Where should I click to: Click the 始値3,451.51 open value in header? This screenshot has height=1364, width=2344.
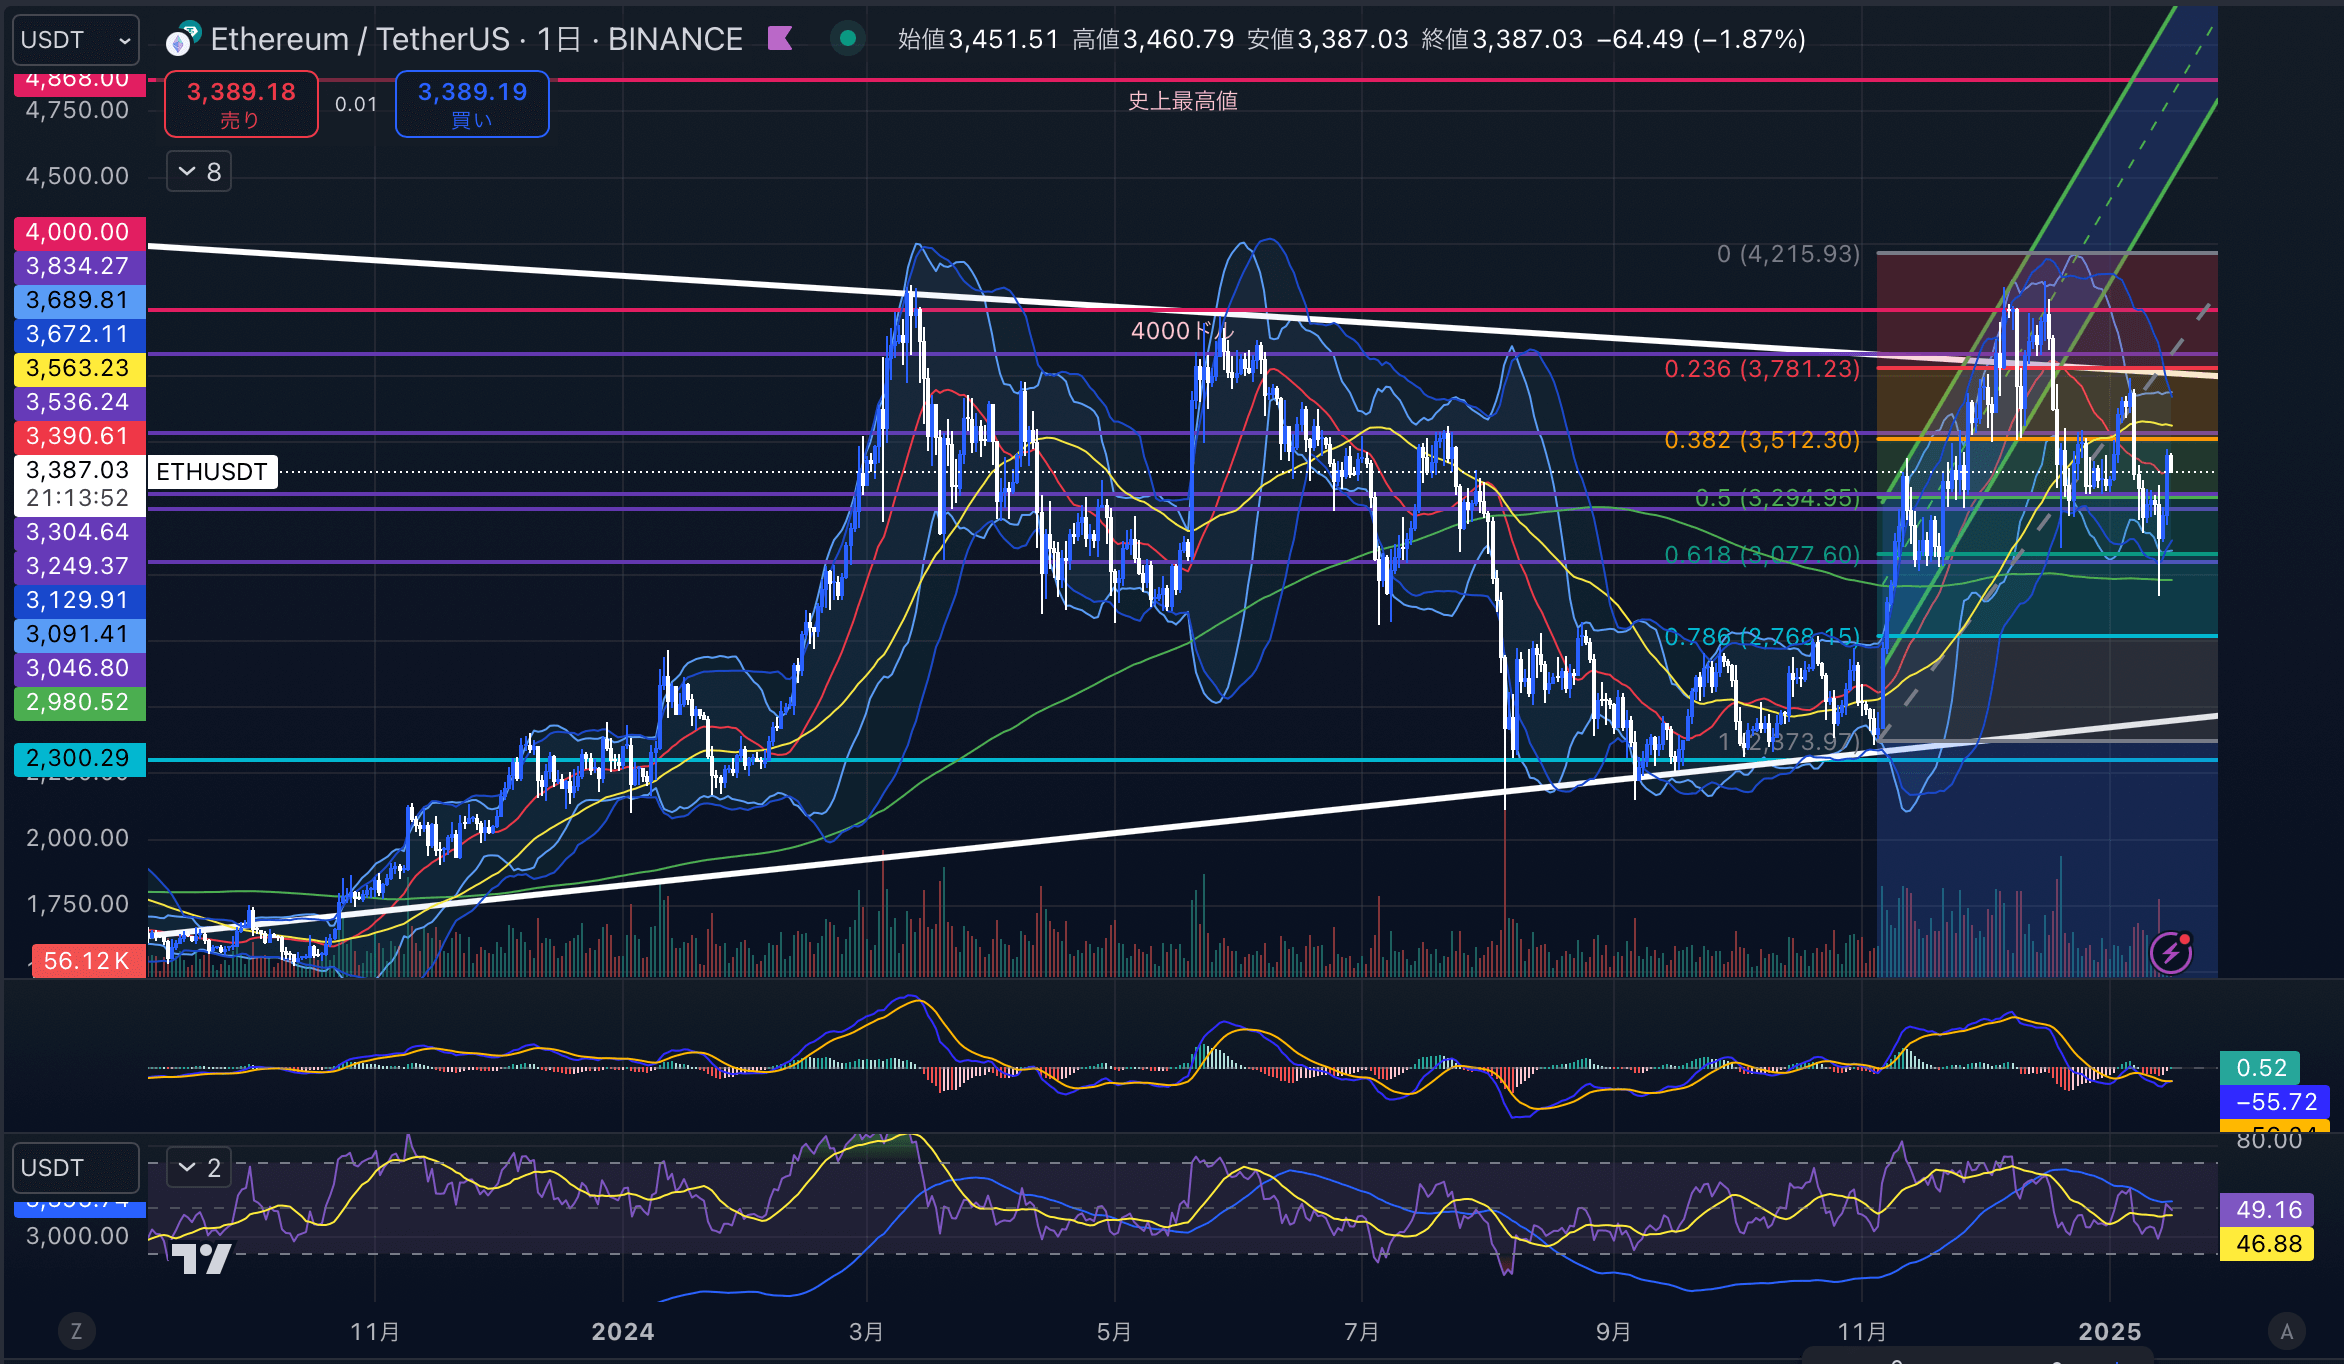(978, 39)
